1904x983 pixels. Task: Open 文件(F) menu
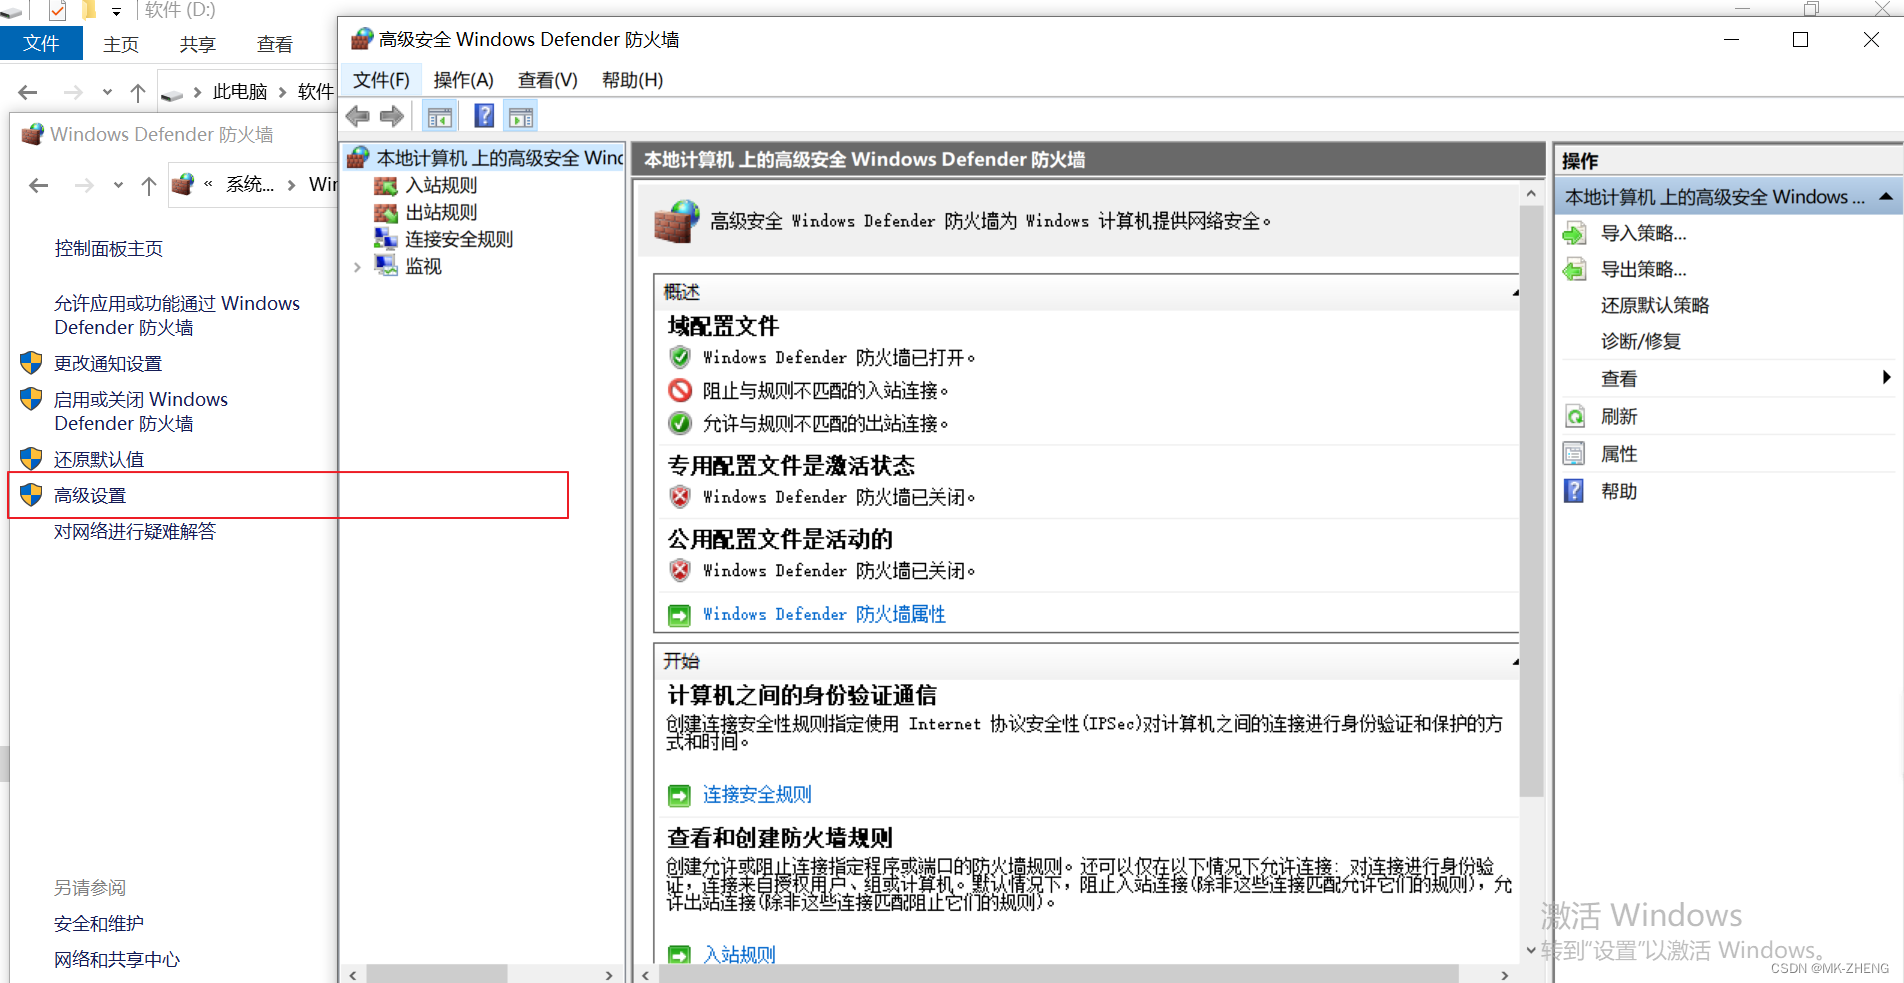pyautogui.click(x=381, y=80)
